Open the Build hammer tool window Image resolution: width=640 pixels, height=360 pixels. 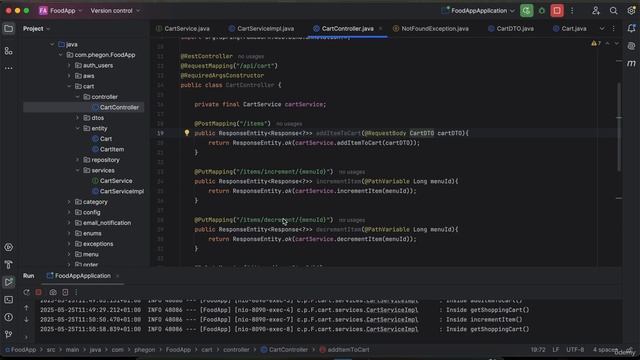[x=8, y=264]
